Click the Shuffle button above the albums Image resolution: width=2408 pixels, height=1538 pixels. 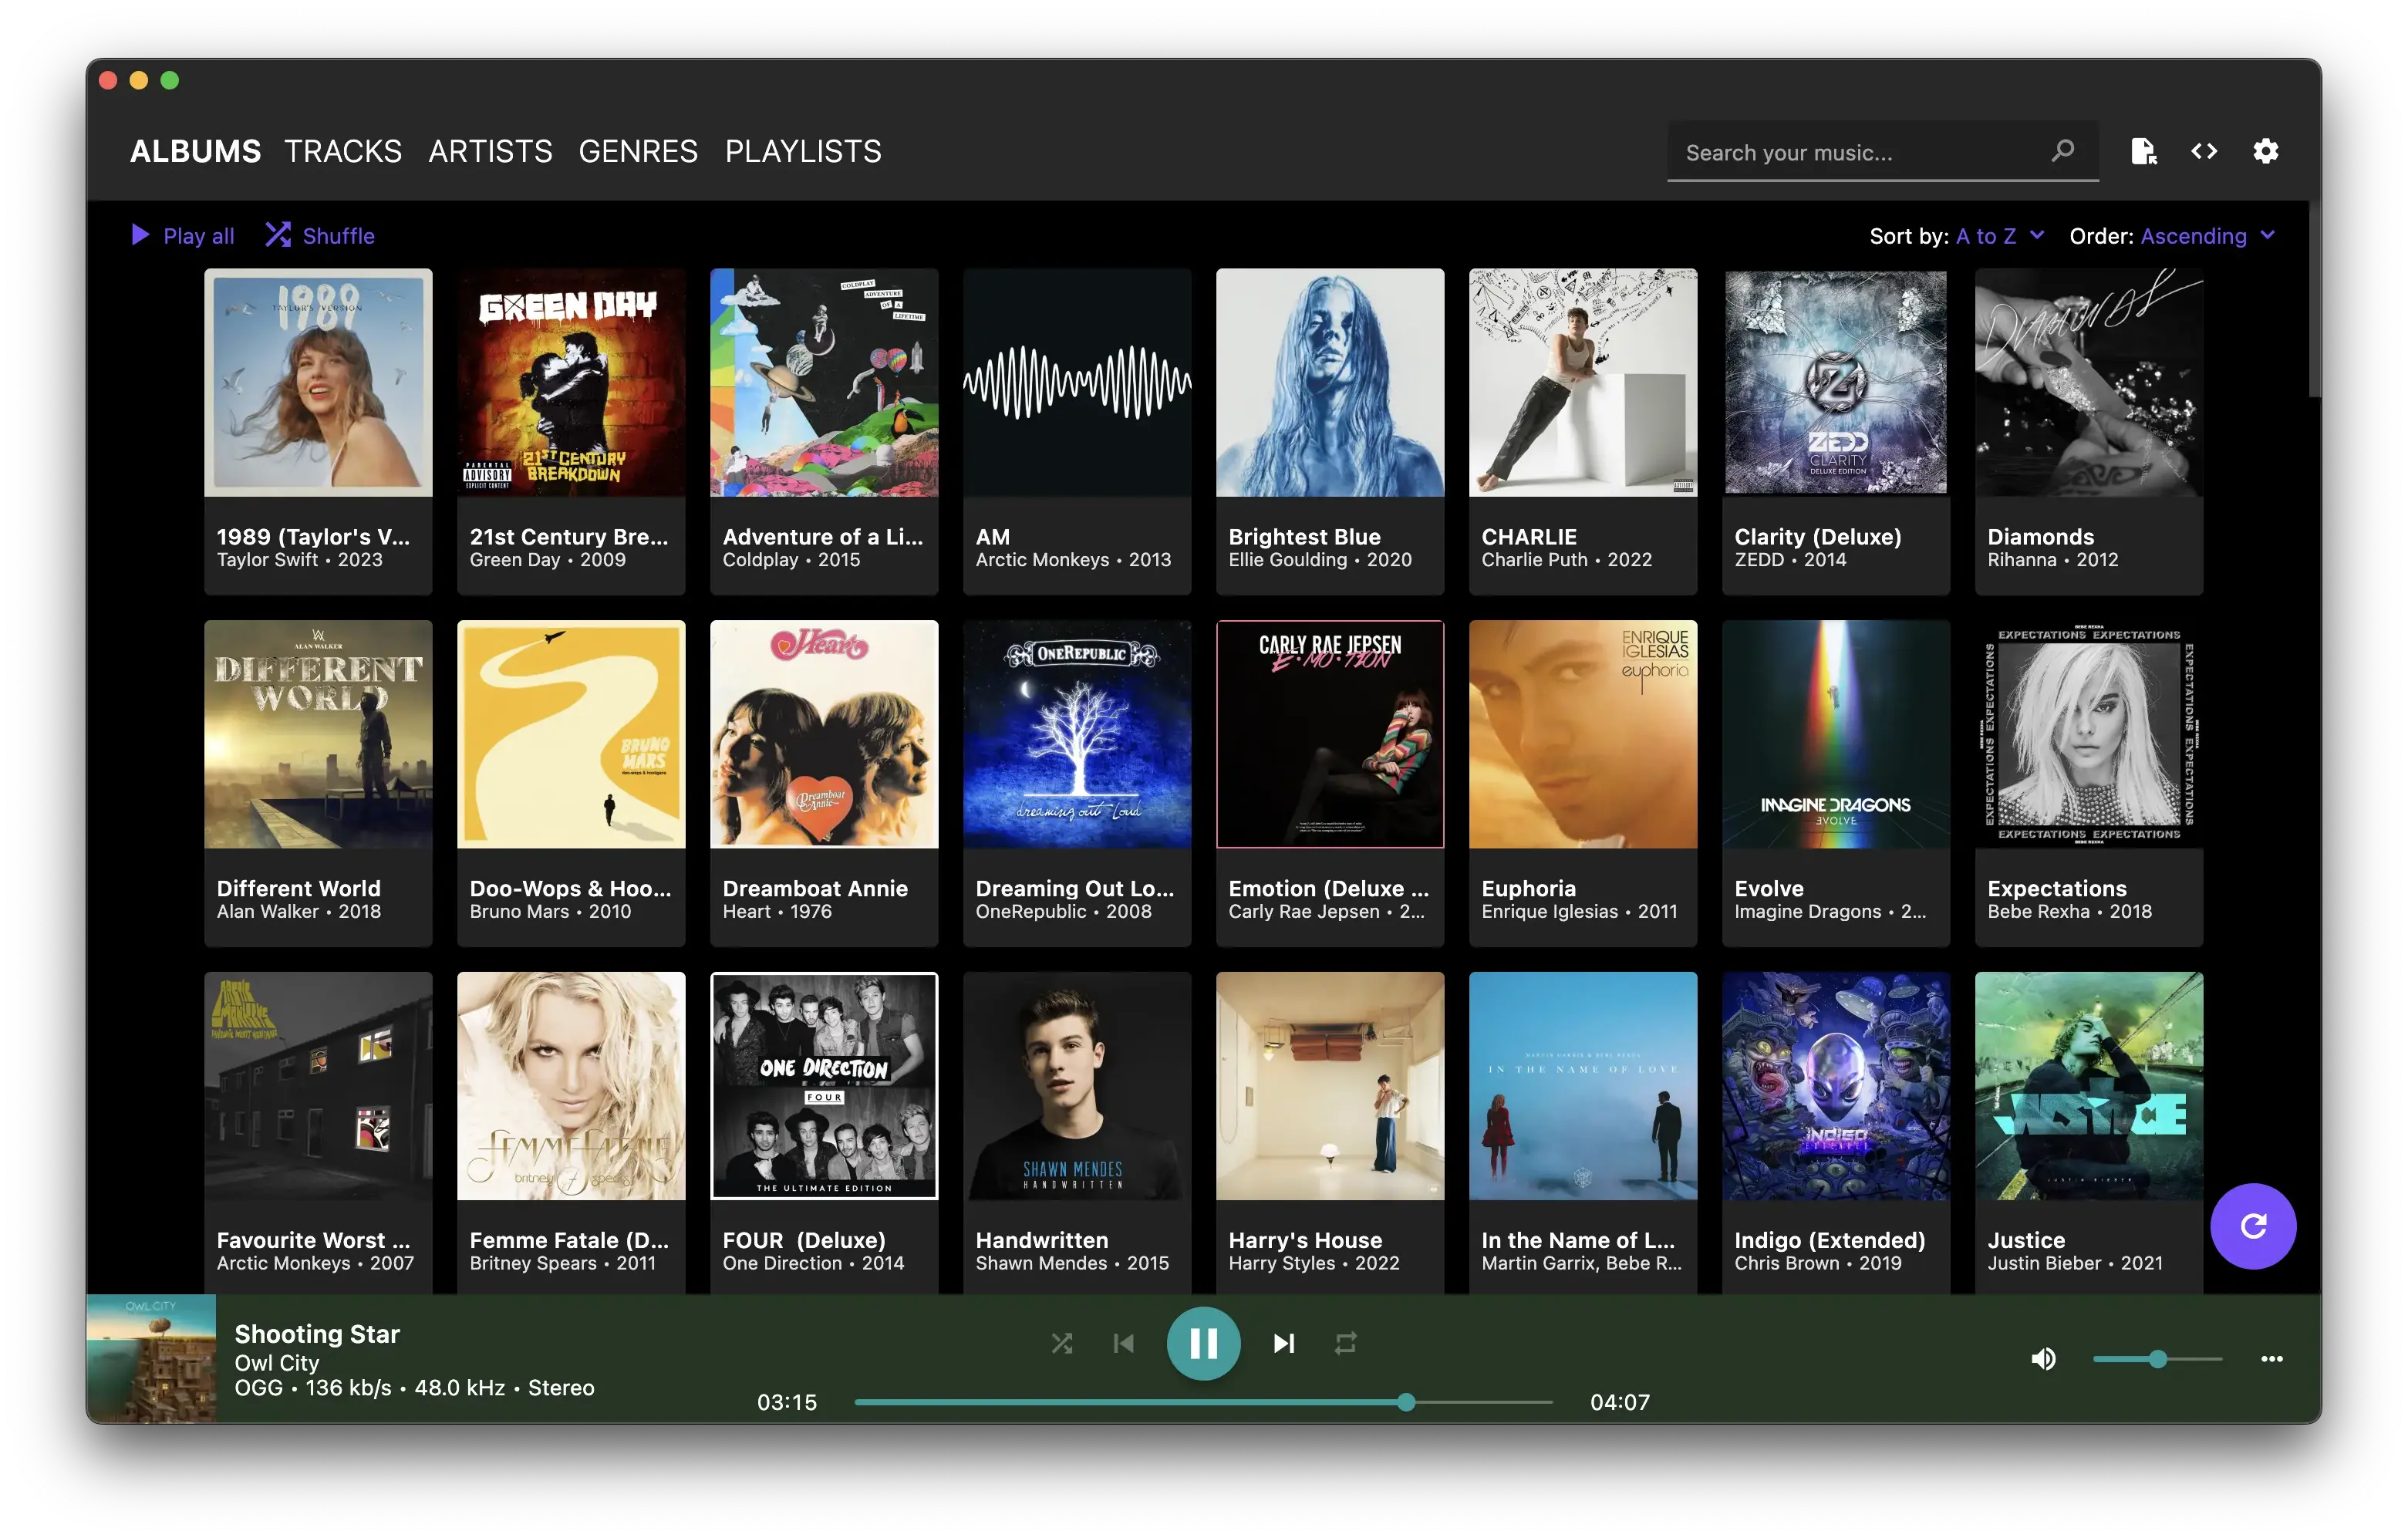pyautogui.click(x=320, y=236)
